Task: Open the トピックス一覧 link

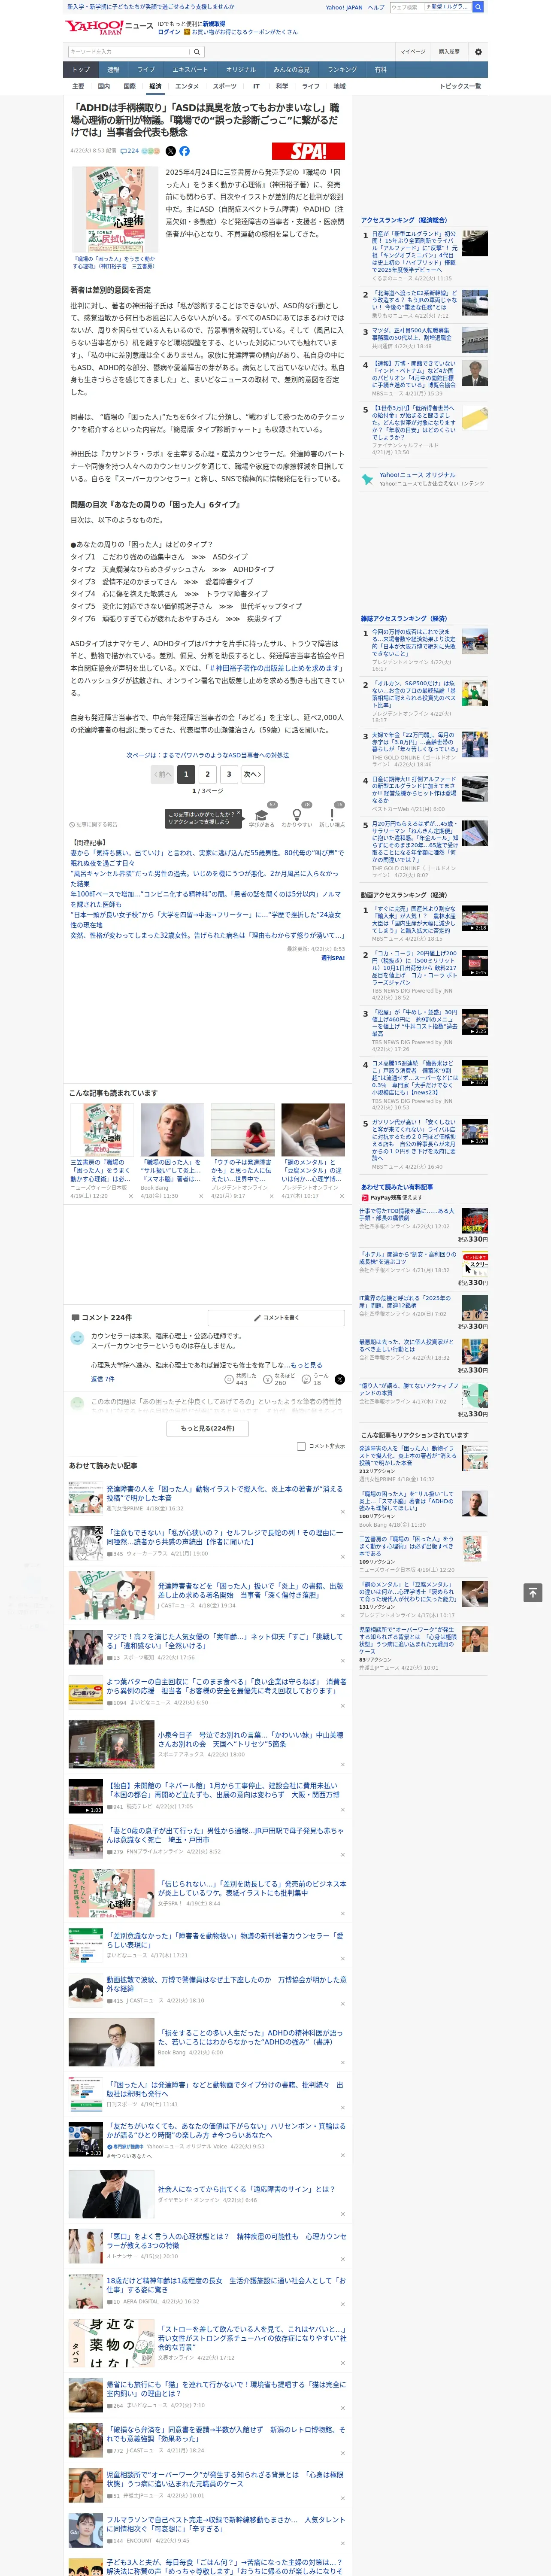Action: tap(461, 86)
